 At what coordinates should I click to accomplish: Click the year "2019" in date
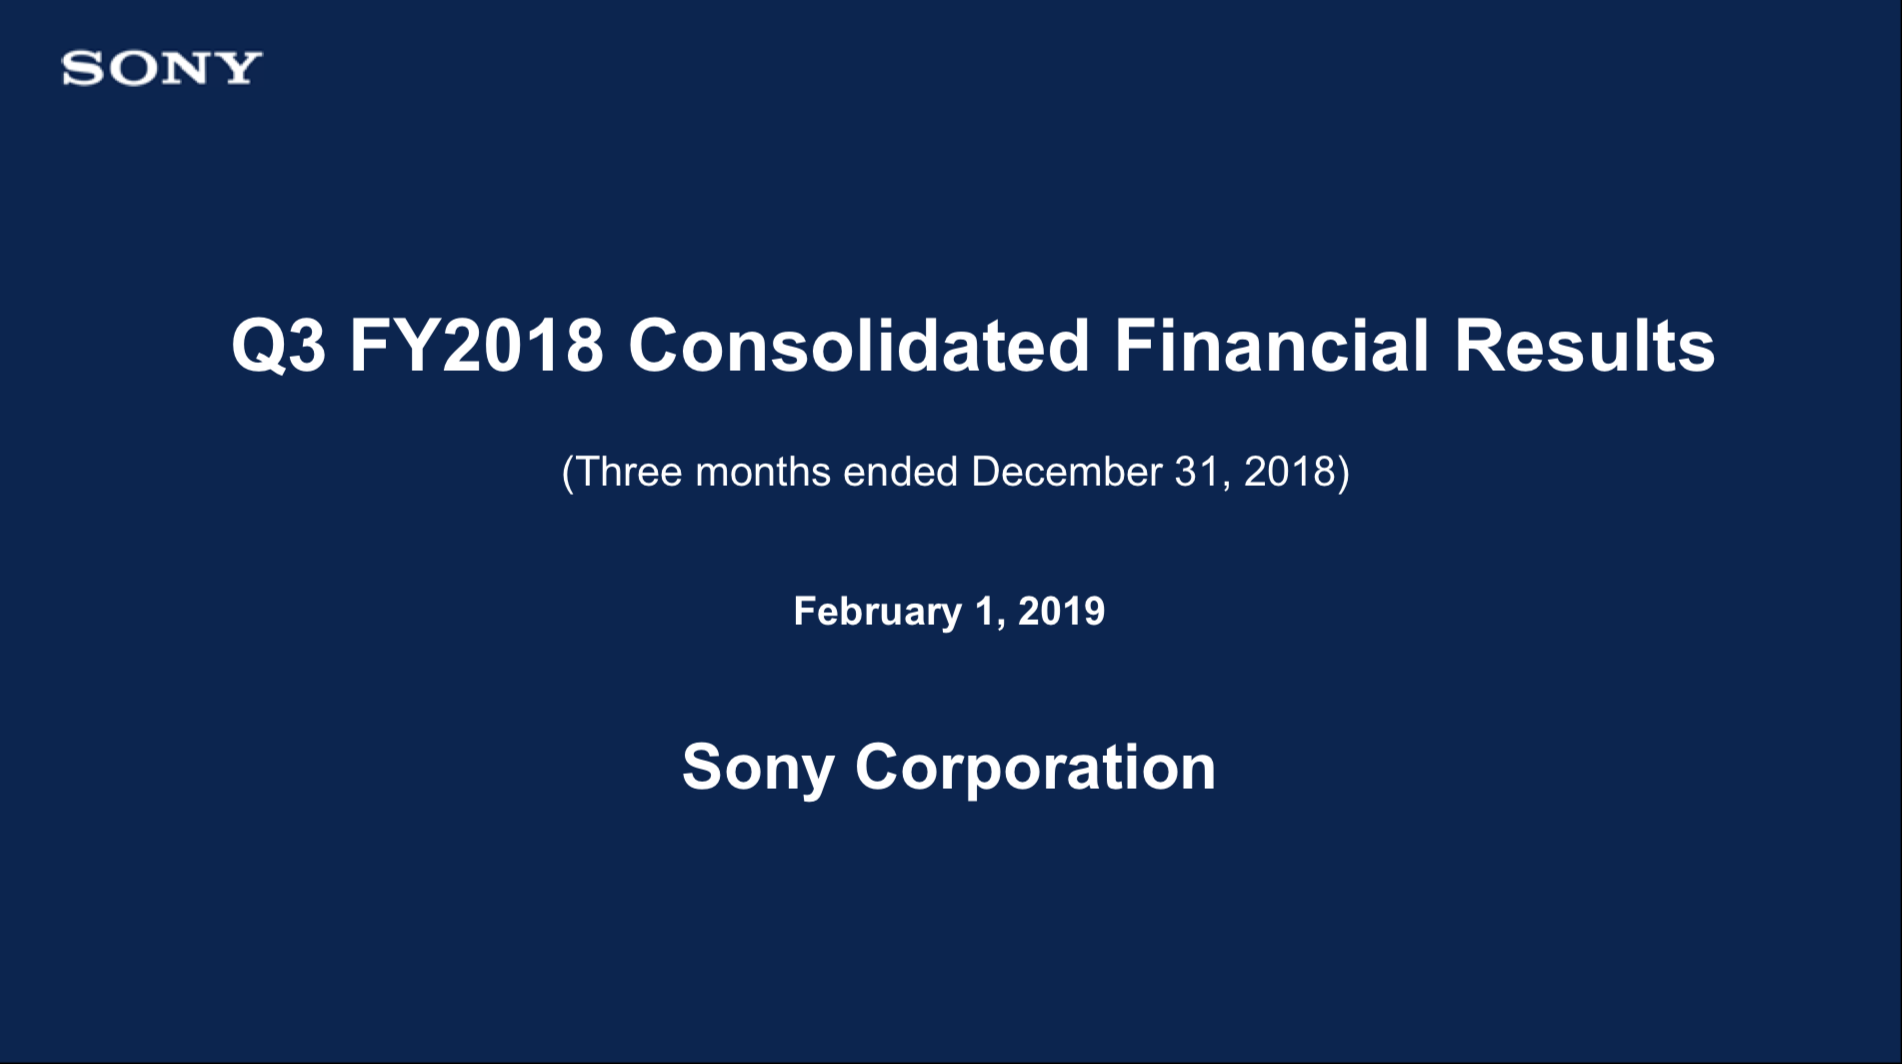tap(1062, 611)
